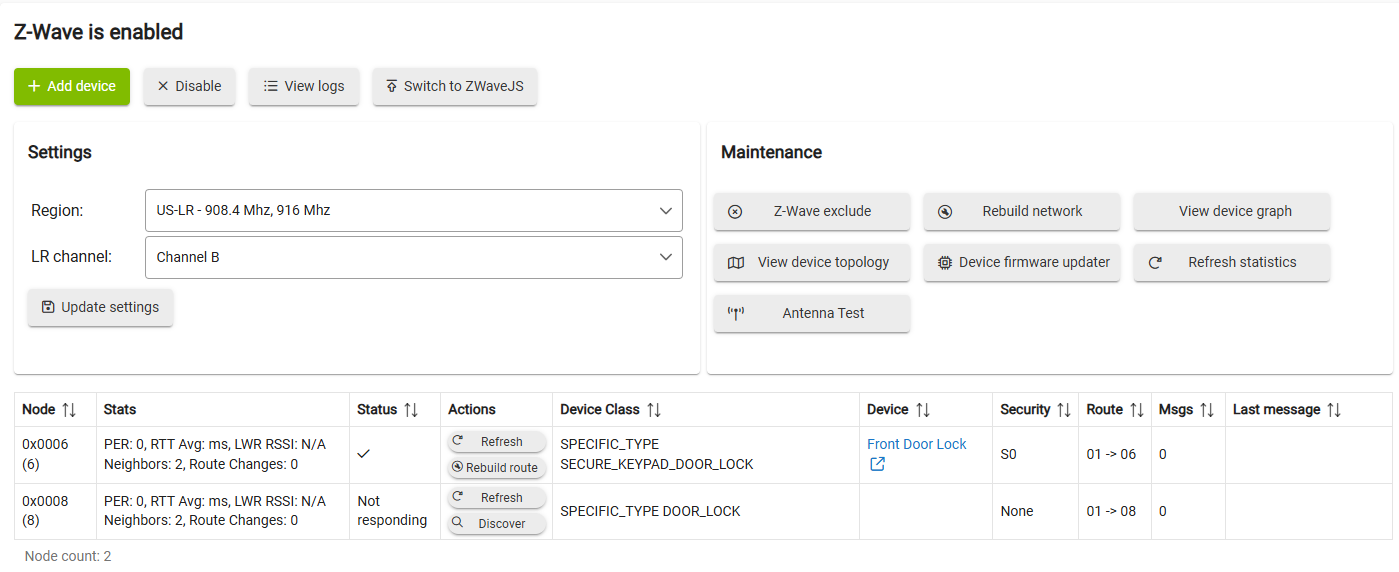Sort by Device column arrows
The height and width of the screenshot is (572, 1399).
(x=923, y=410)
